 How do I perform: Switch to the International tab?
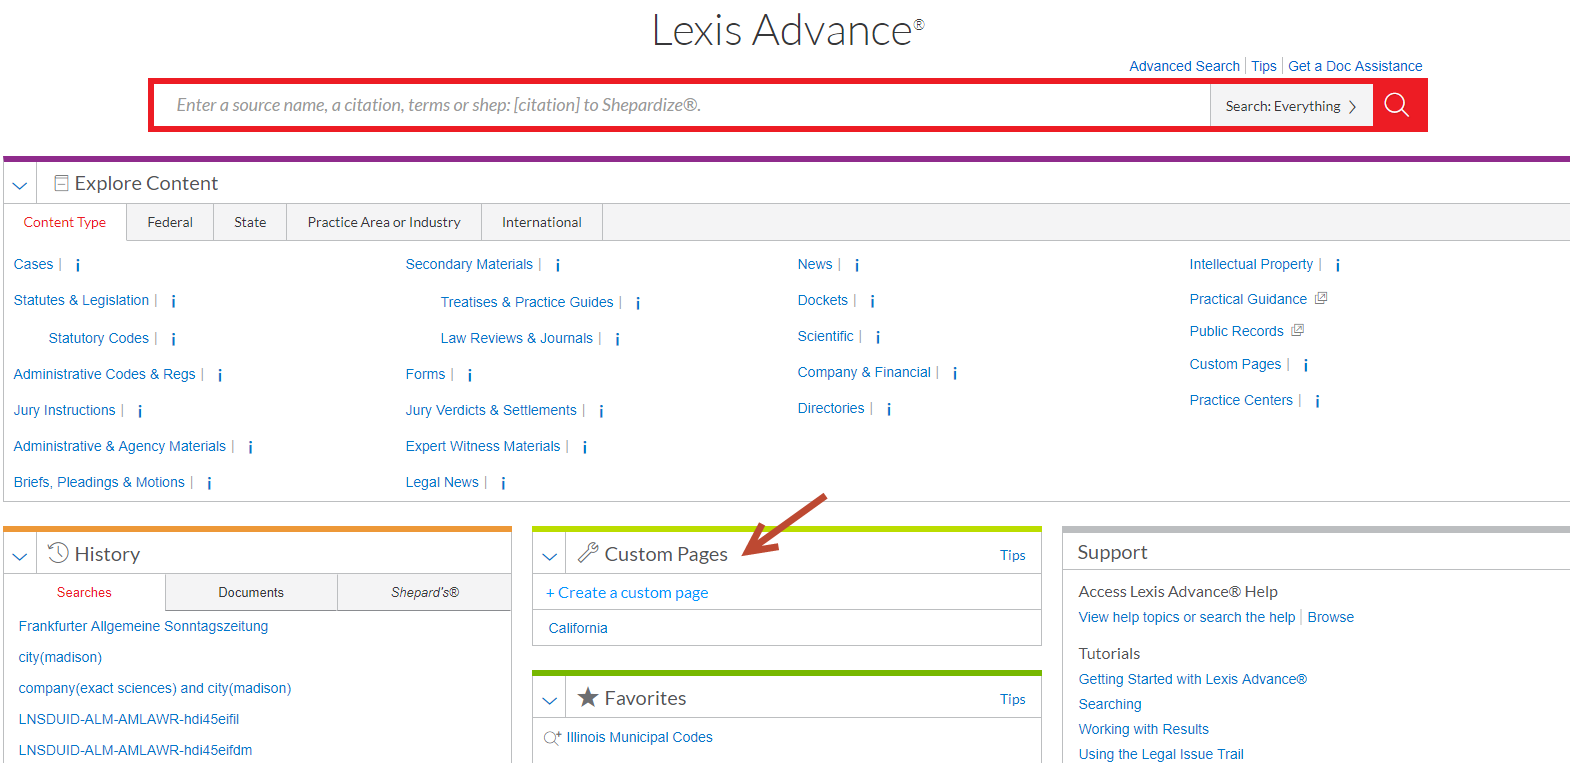[x=542, y=222]
